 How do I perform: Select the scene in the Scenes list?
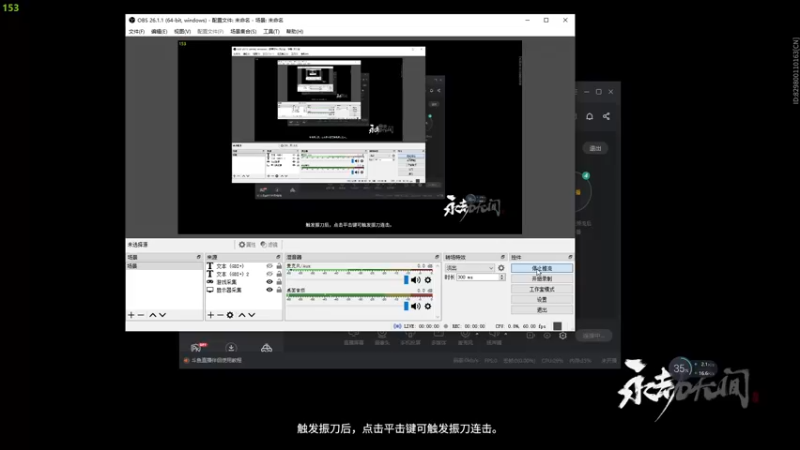[164, 266]
